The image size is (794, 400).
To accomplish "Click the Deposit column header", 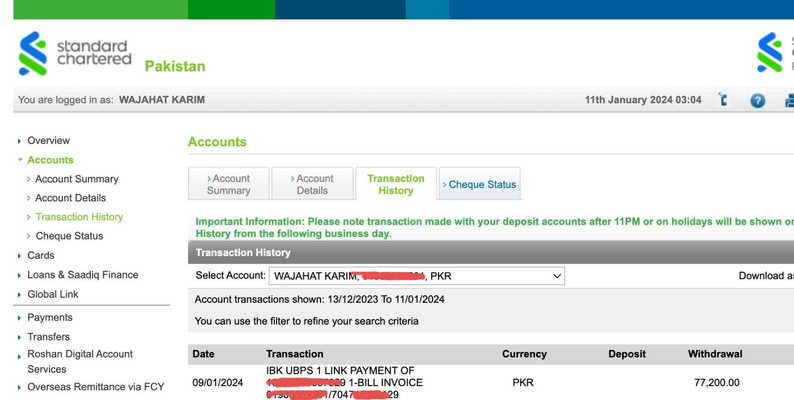I will coord(627,354).
